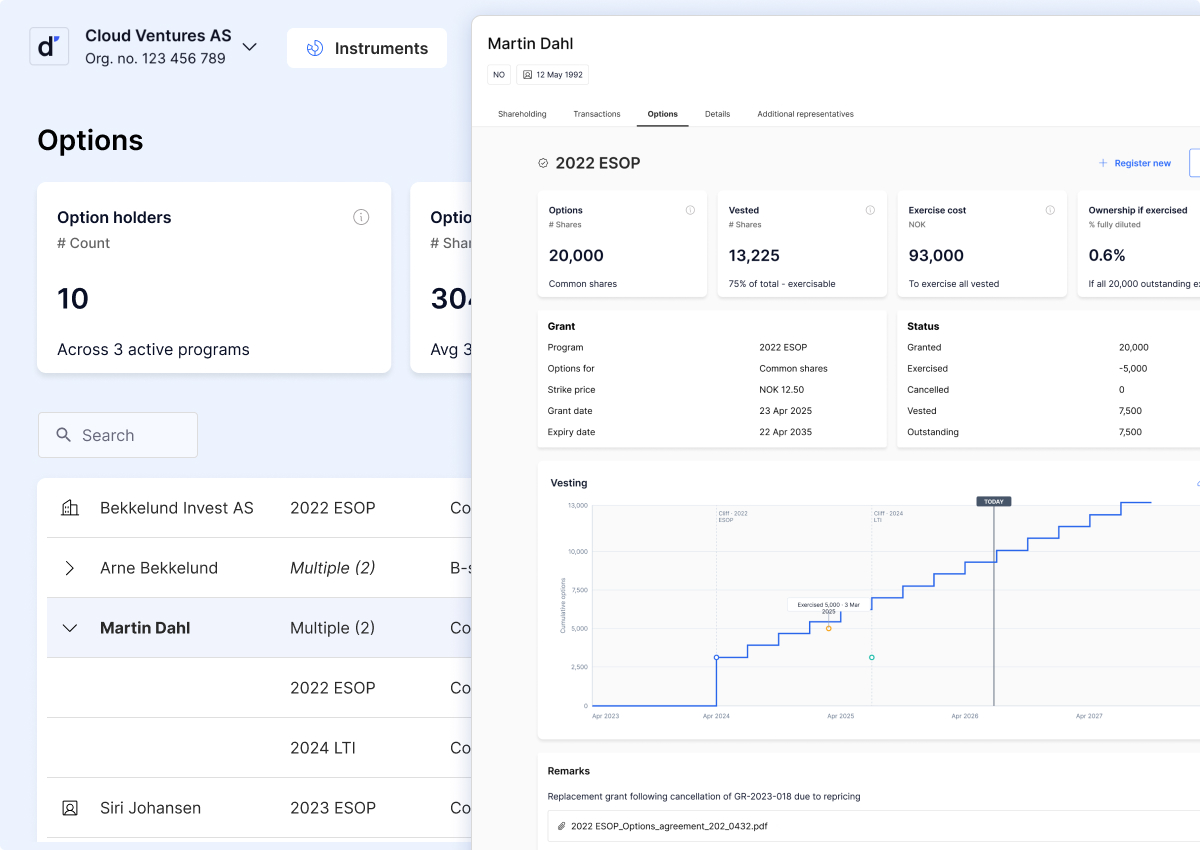Click the Cloud Ventures company logo icon
1200x850 pixels.
(x=49, y=47)
